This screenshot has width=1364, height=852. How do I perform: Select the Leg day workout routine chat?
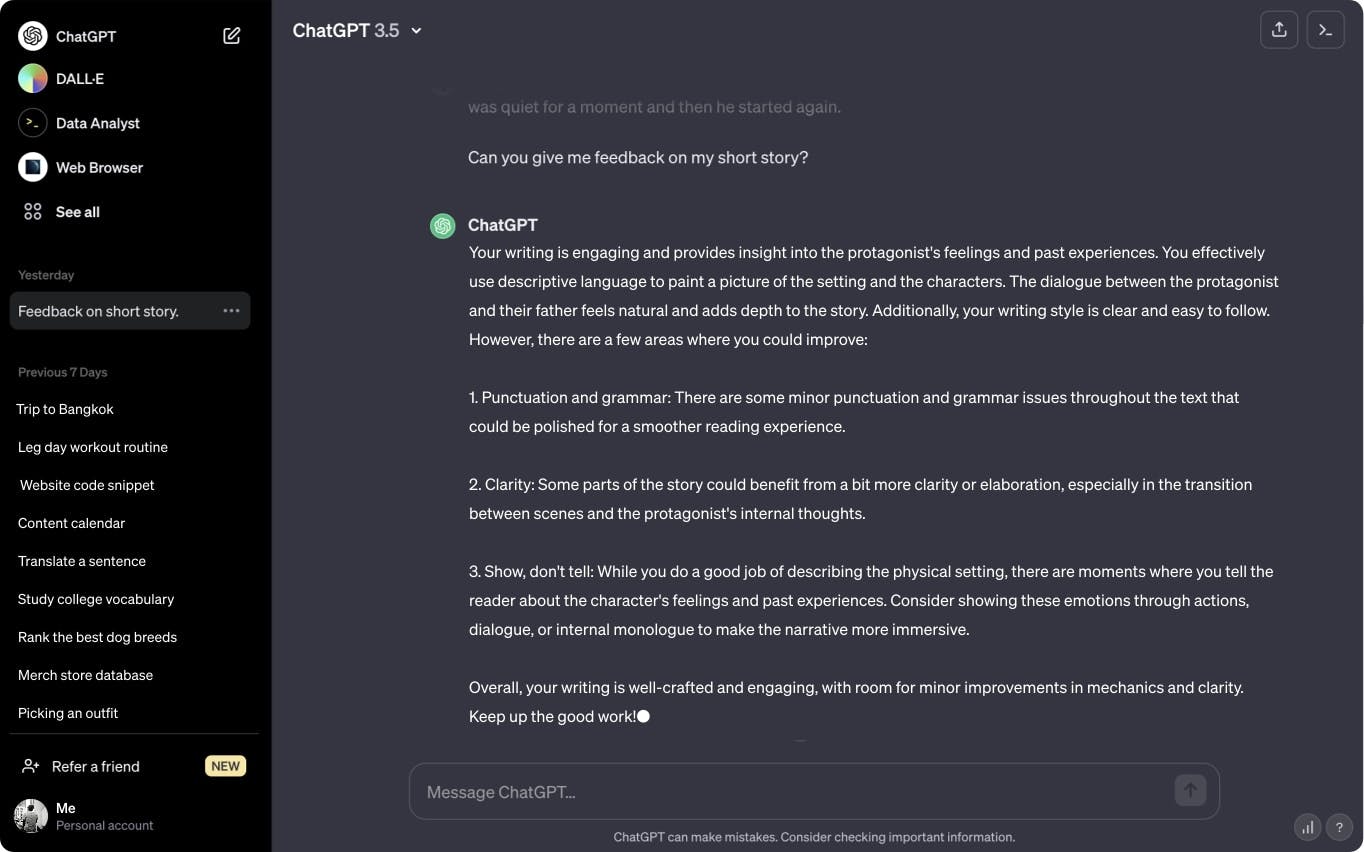pos(93,447)
